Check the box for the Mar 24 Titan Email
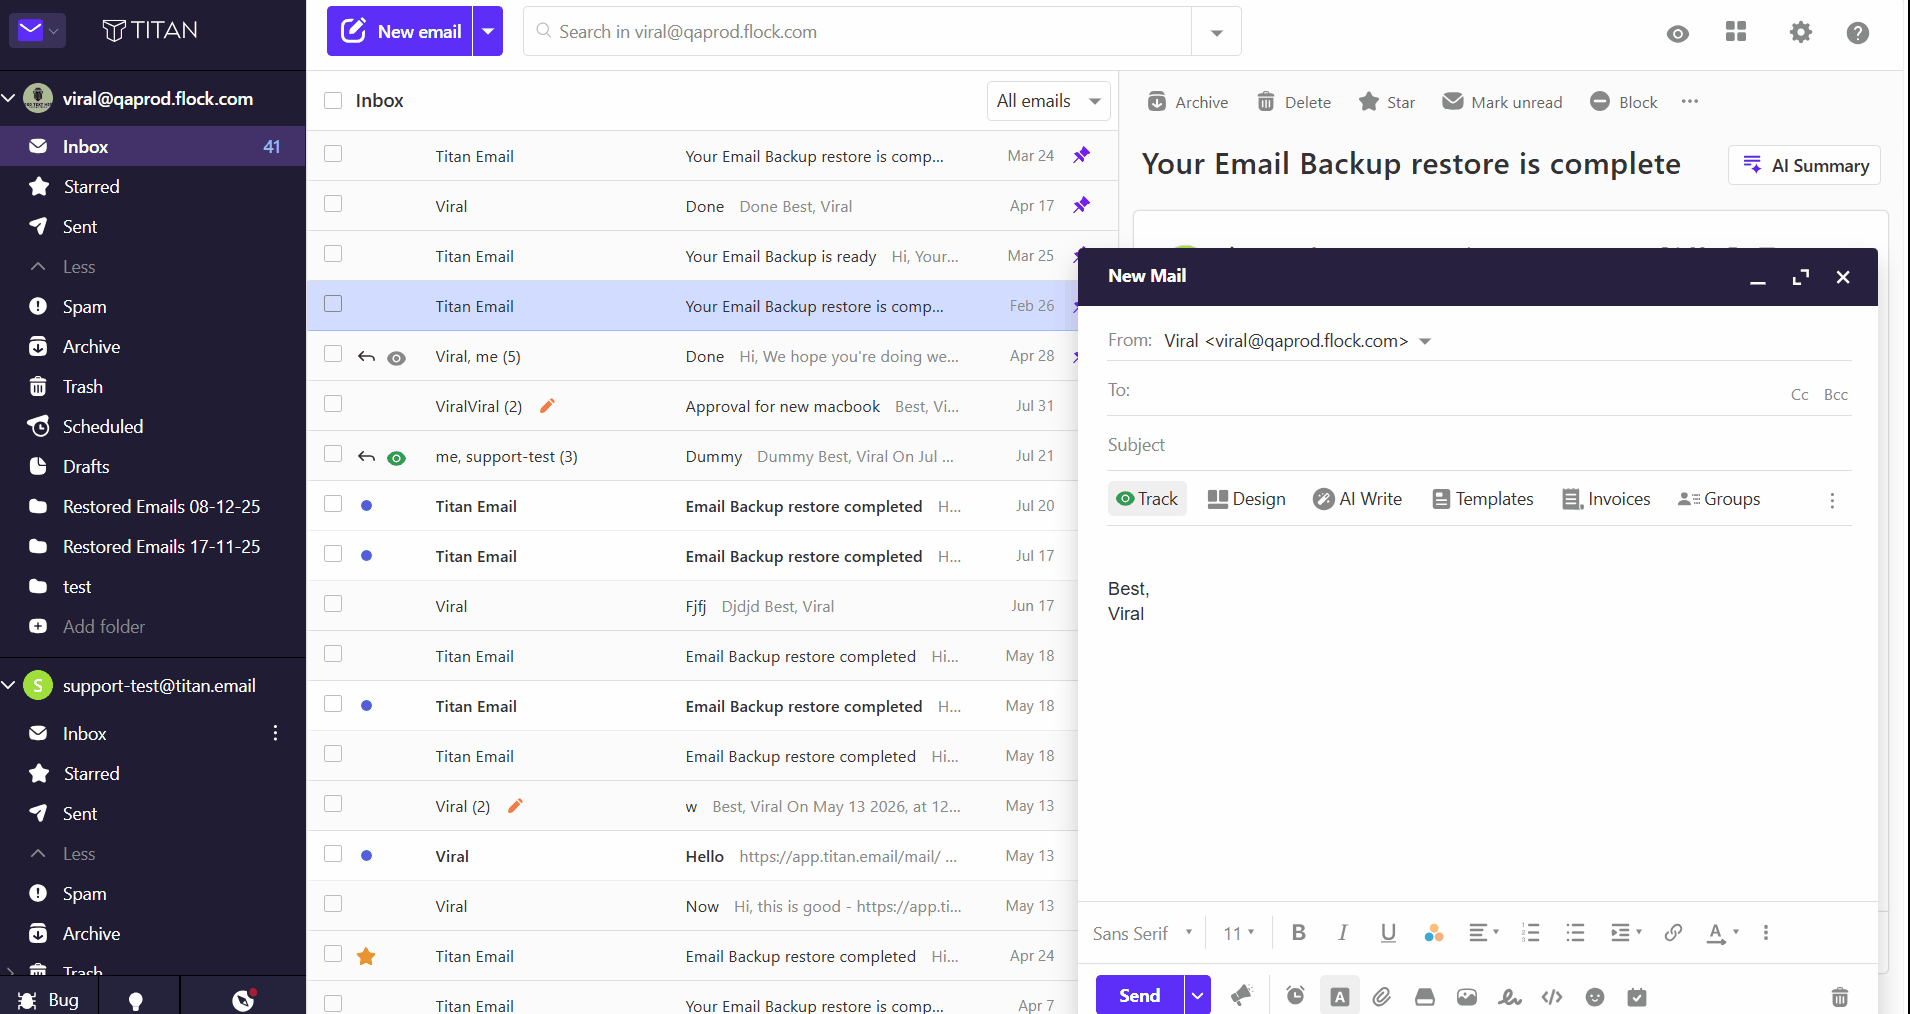Screen dimensions: 1910x1014 (x=333, y=154)
